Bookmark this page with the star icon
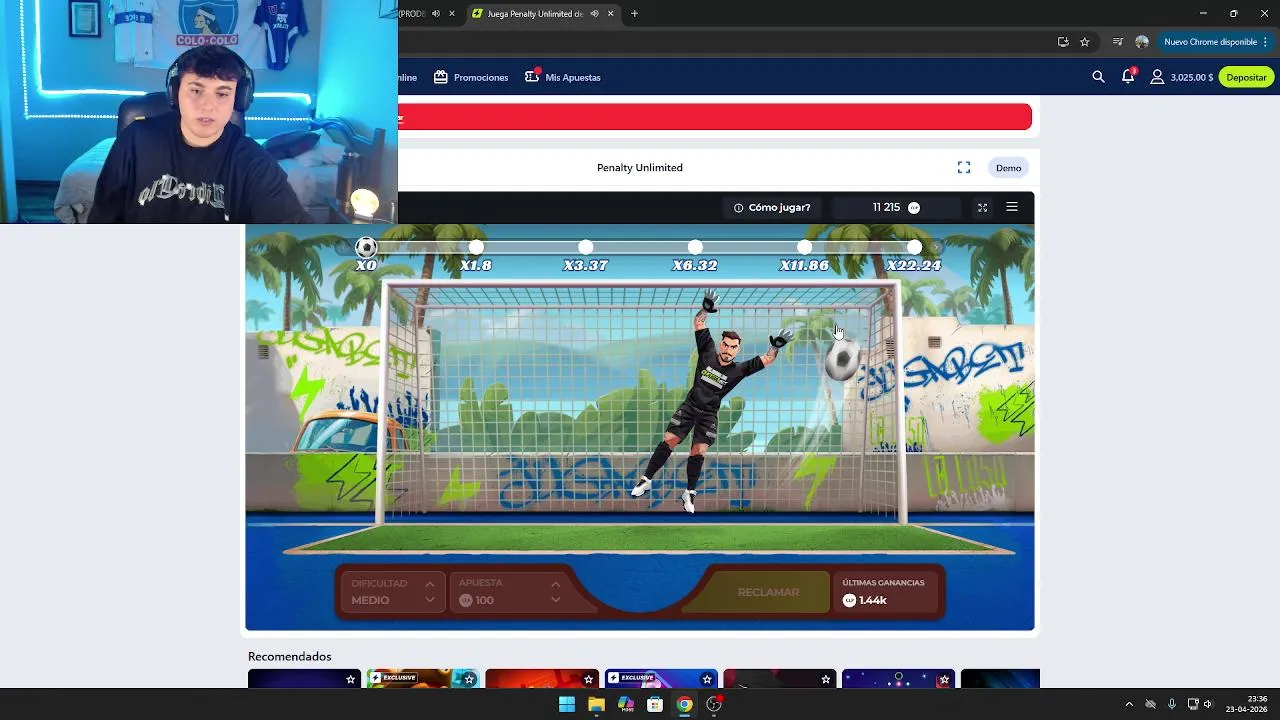Screen dimensions: 1280x720 [x=1085, y=42]
